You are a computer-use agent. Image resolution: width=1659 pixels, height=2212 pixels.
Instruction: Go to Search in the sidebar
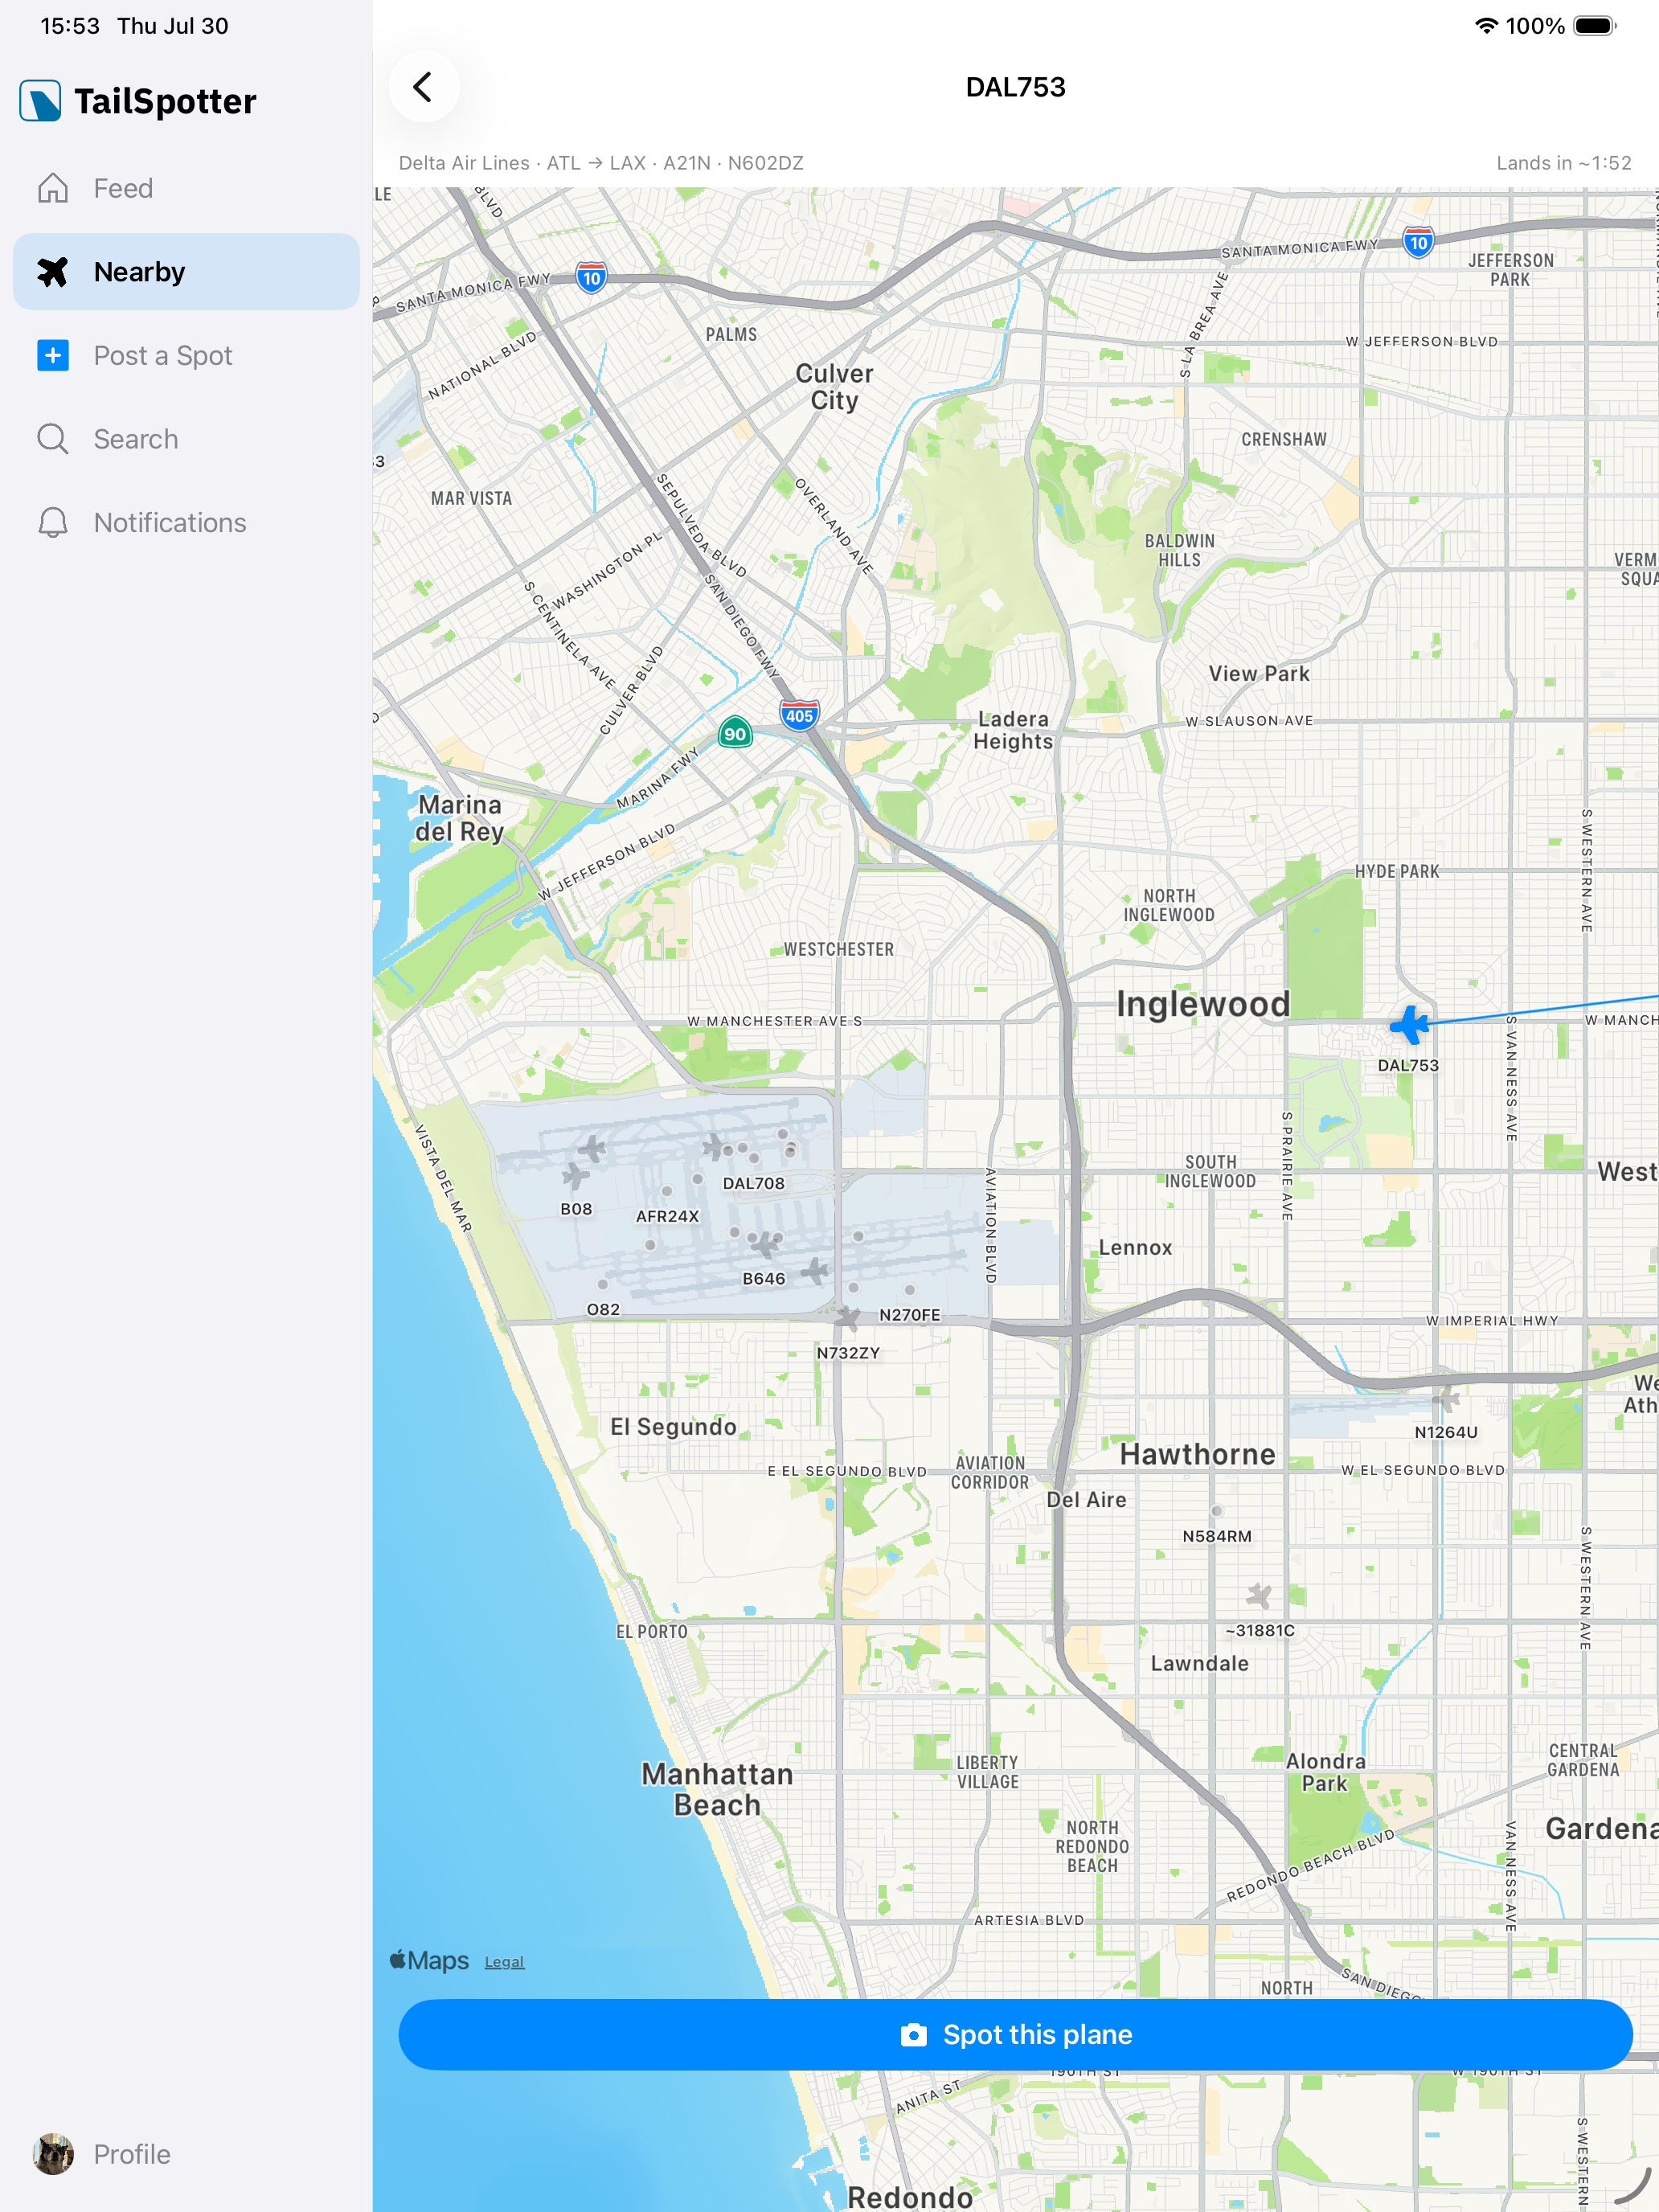(x=186, y=439)
